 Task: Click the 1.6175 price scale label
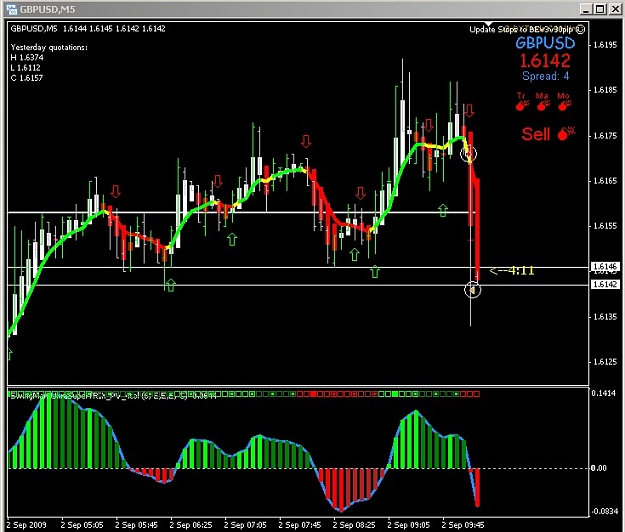pyautogui.click(x=605, y=135)
